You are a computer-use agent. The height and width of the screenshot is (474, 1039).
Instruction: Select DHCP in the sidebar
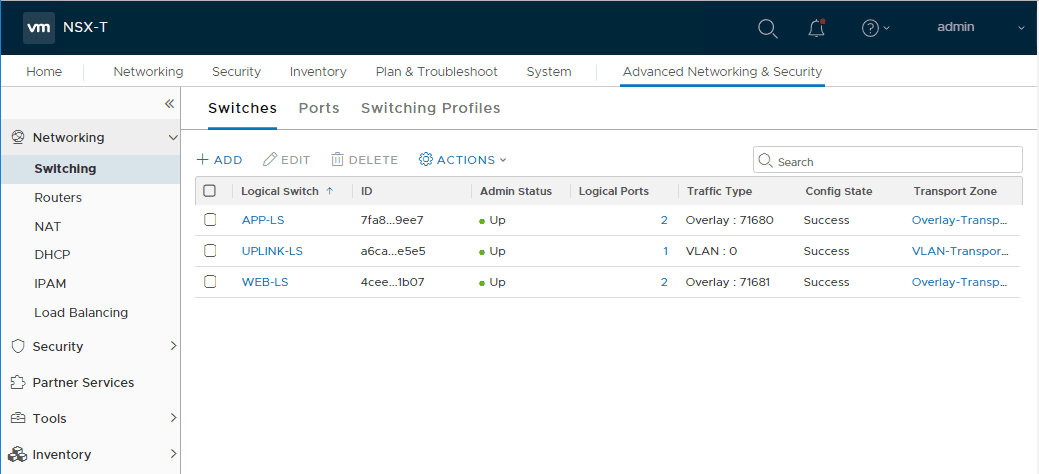(52, 255)
